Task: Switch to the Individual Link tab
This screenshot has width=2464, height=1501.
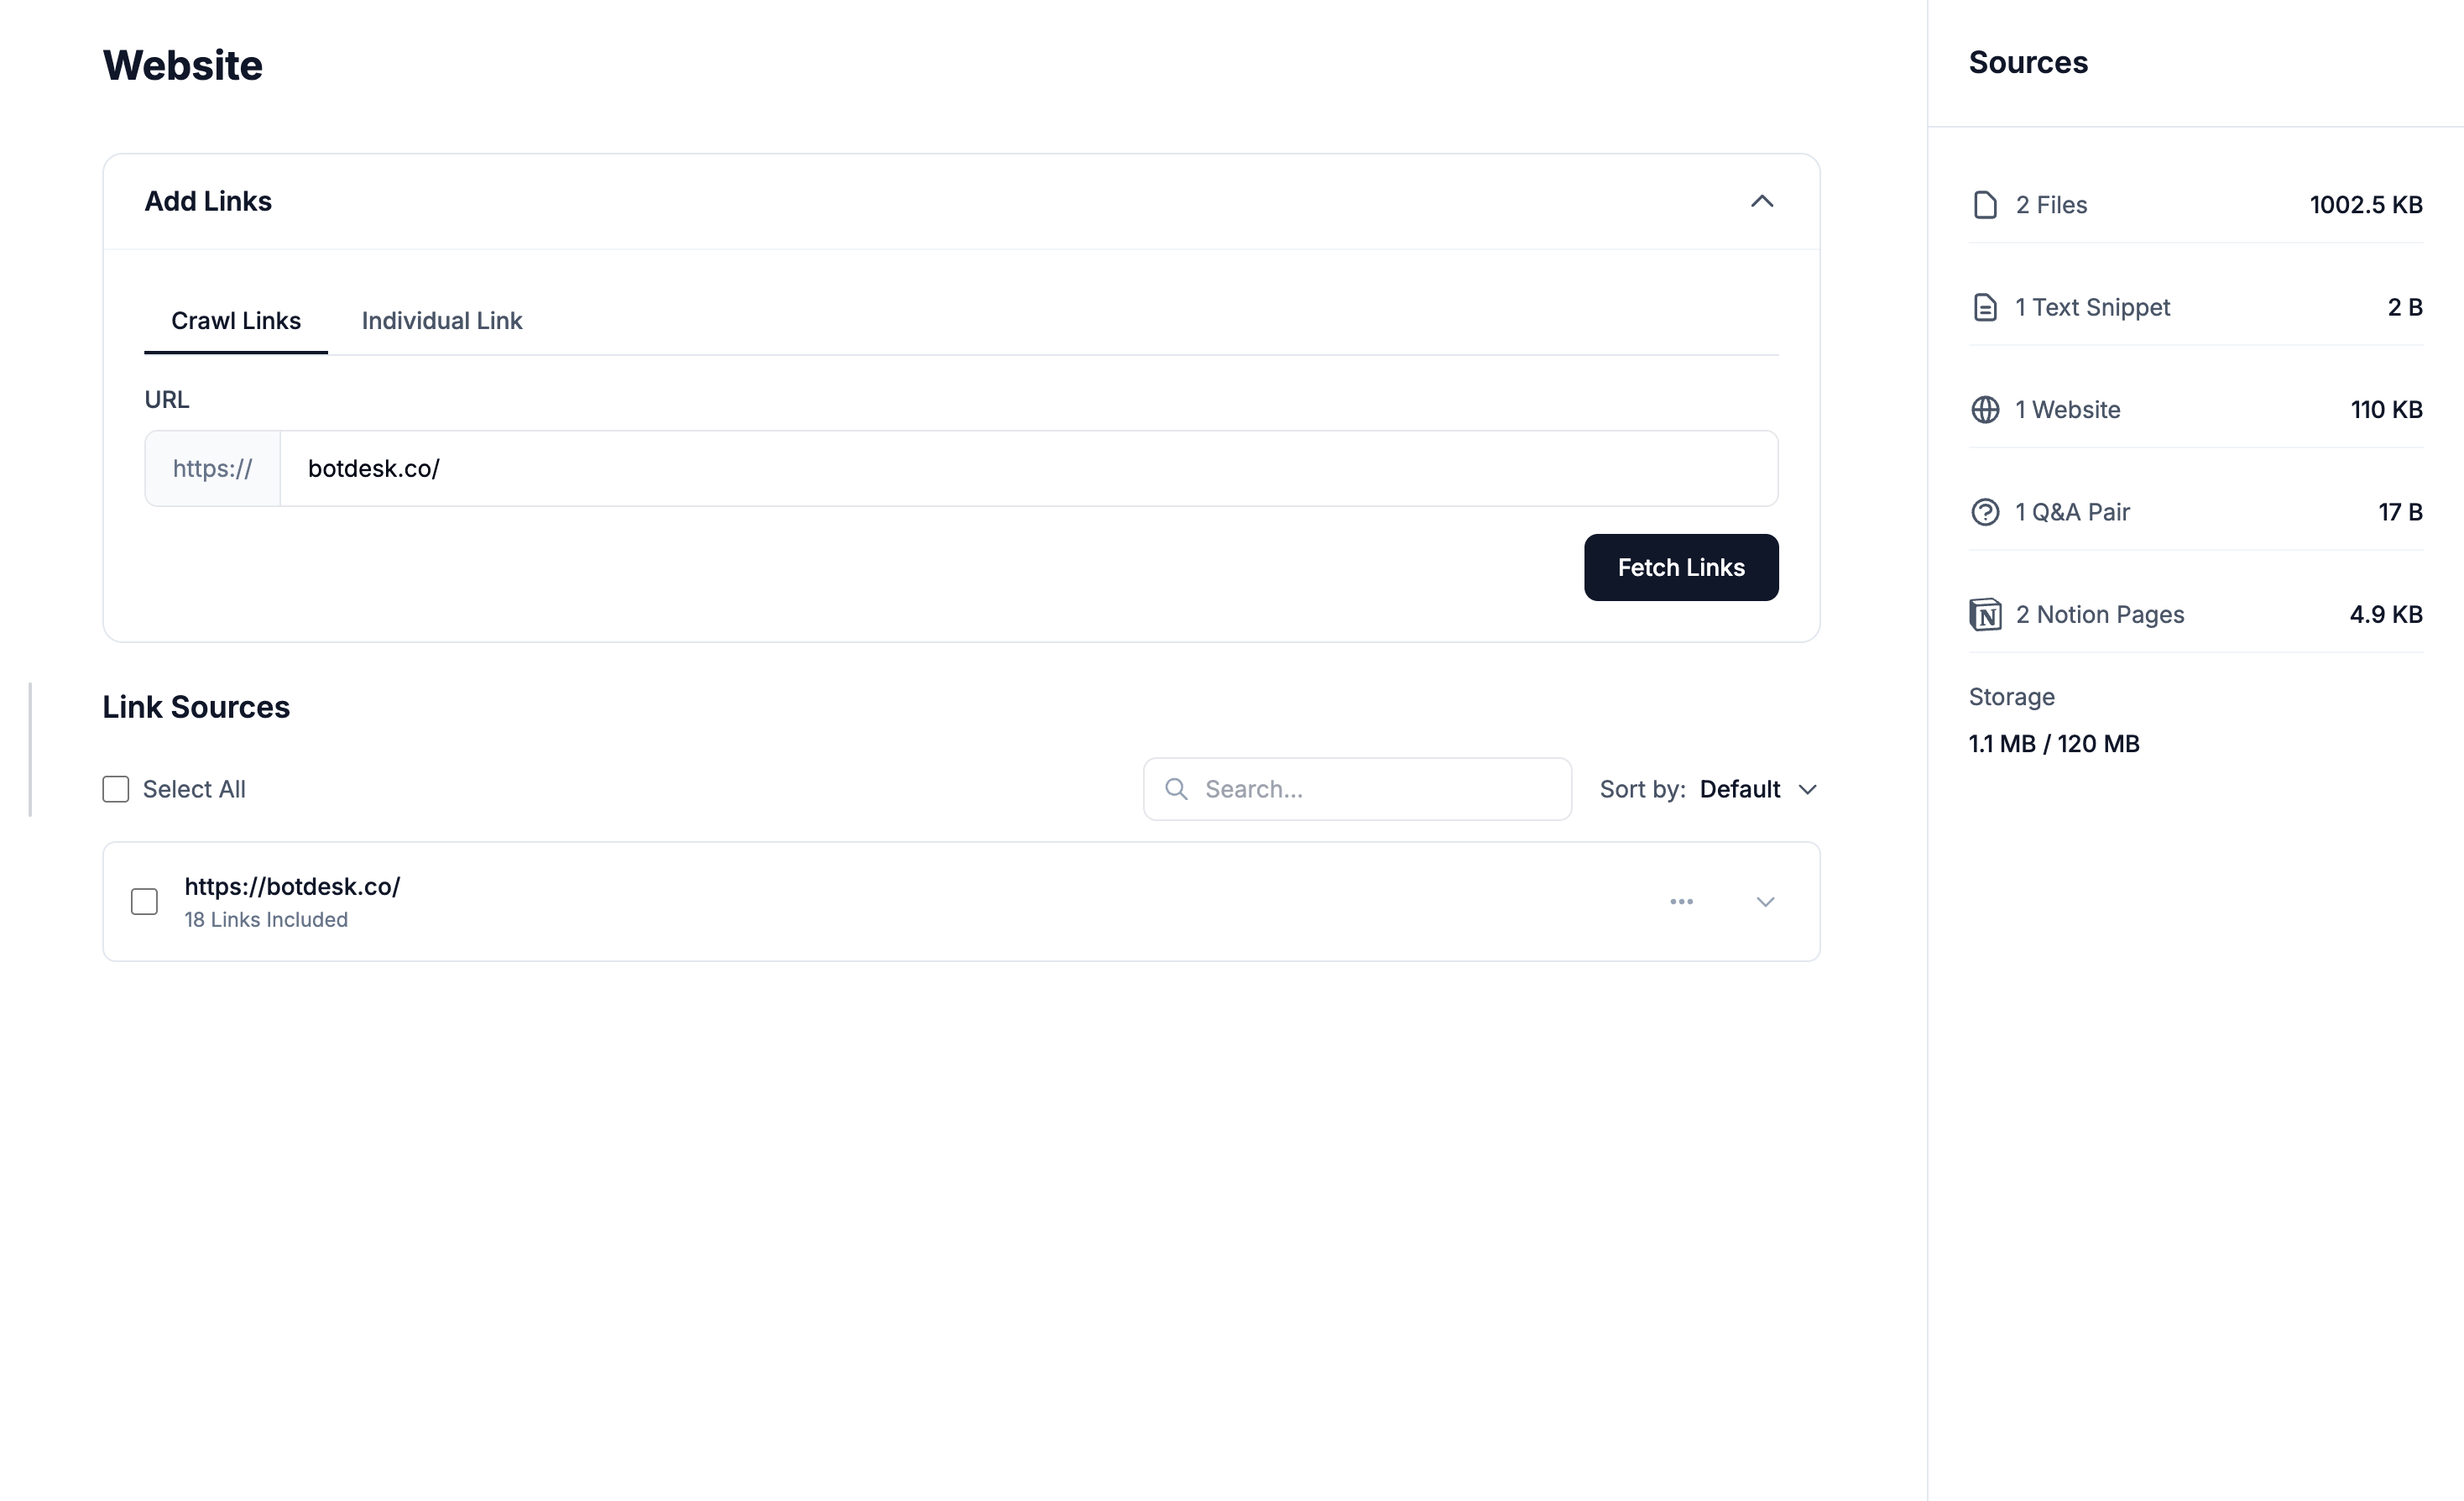Action: click(x=442, y=320)
